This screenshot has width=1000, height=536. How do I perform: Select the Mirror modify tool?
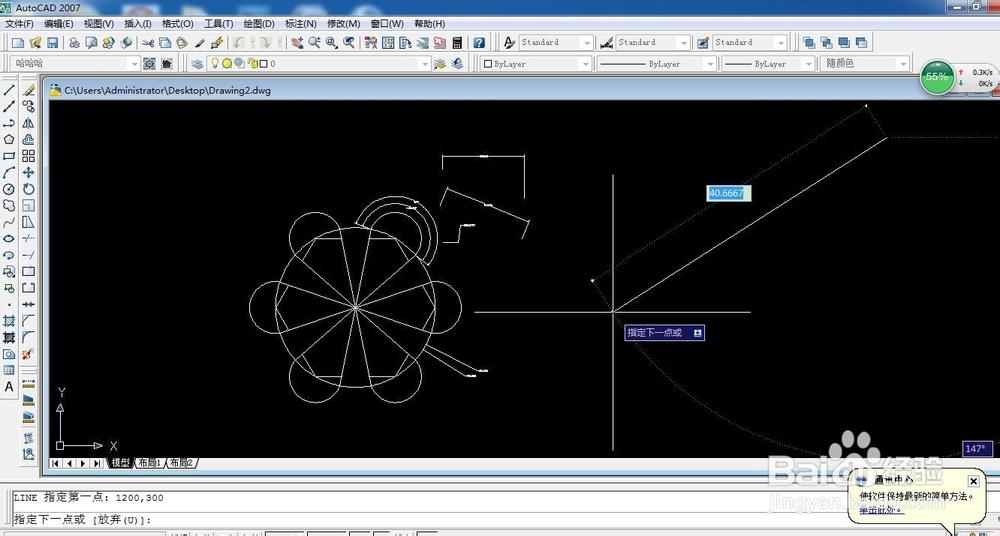point(29,123)
